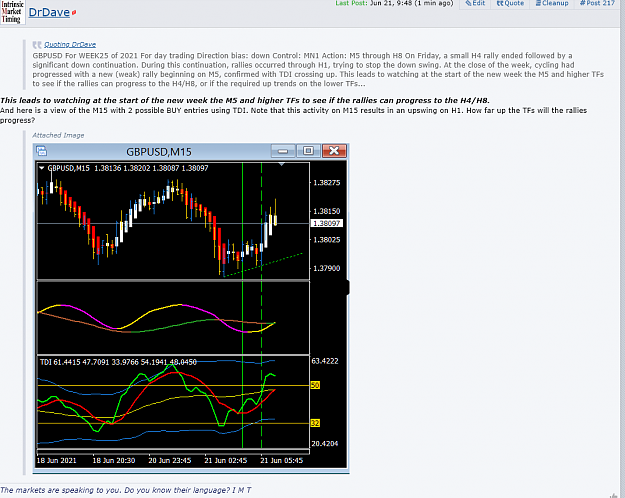
Task: Click the Intrinsic Market Timing avatar
Action: click(12, 12)
